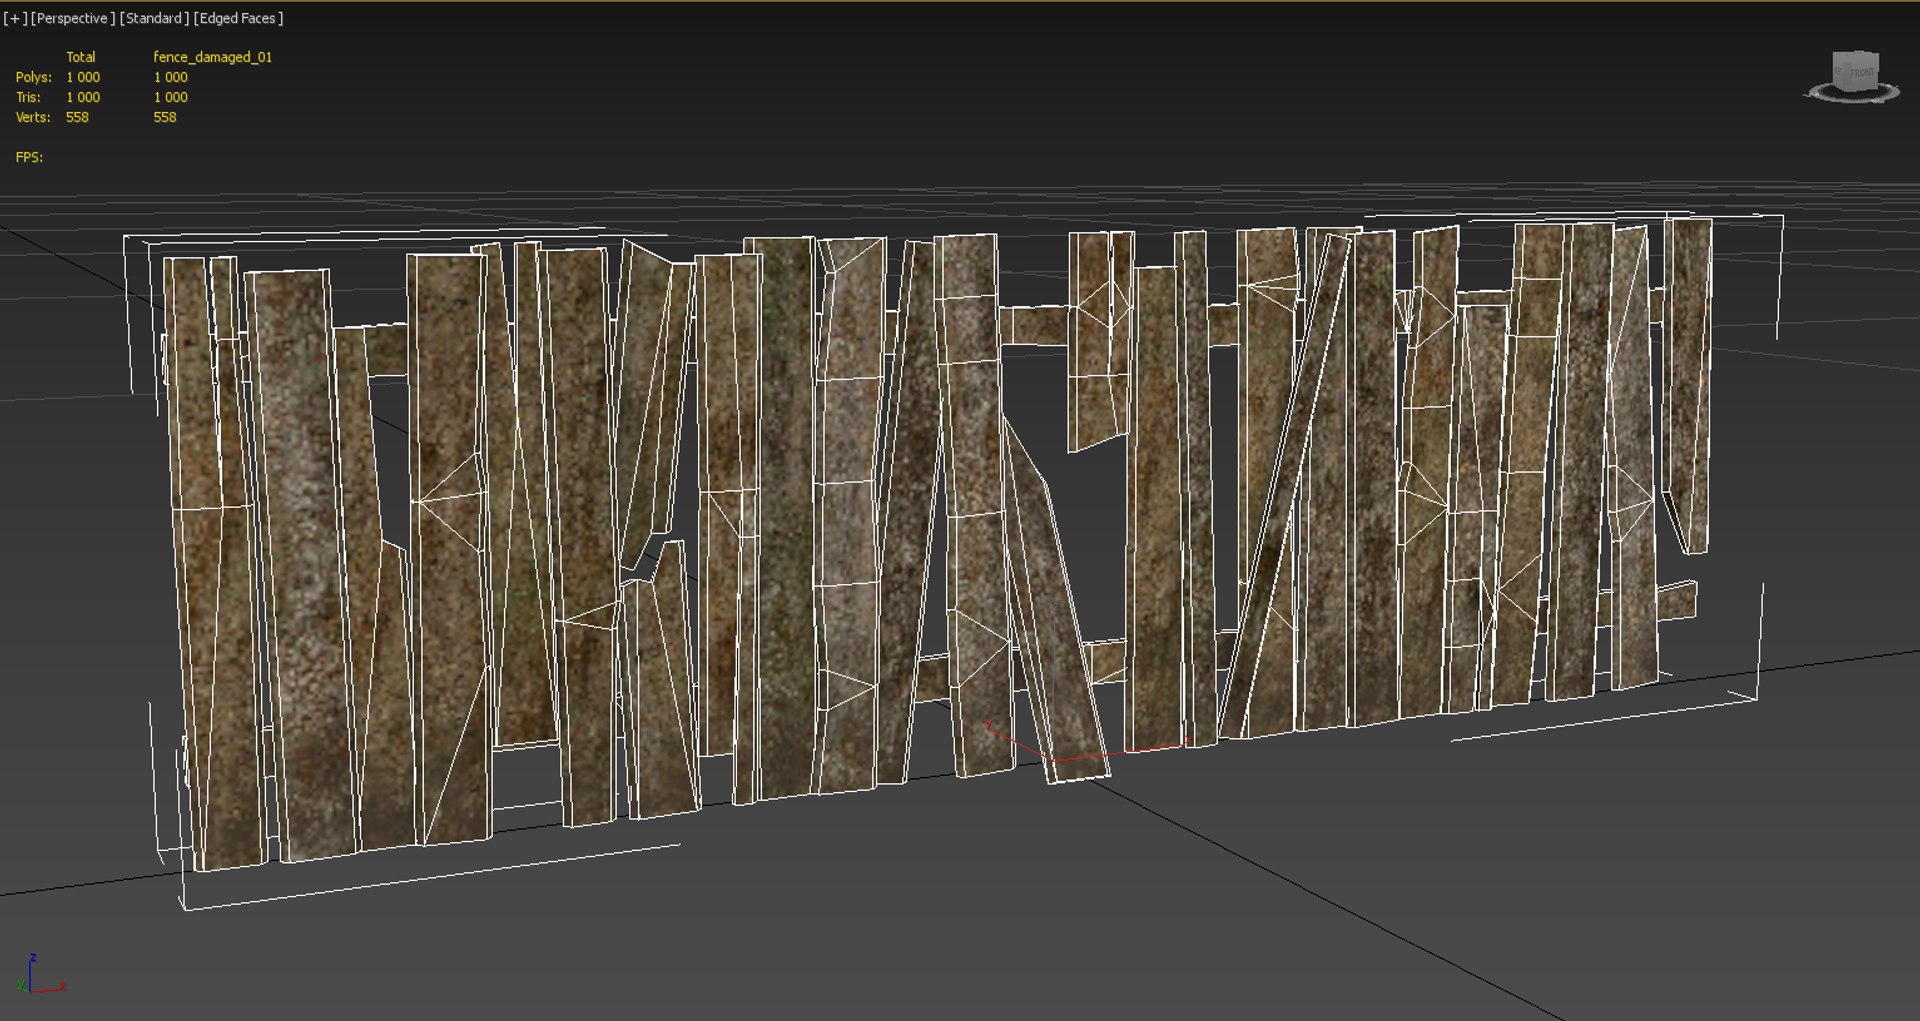This screenshot has height=1021, width=1920.
Task: Click the Polys statistics label
Action: pos(34,77)
